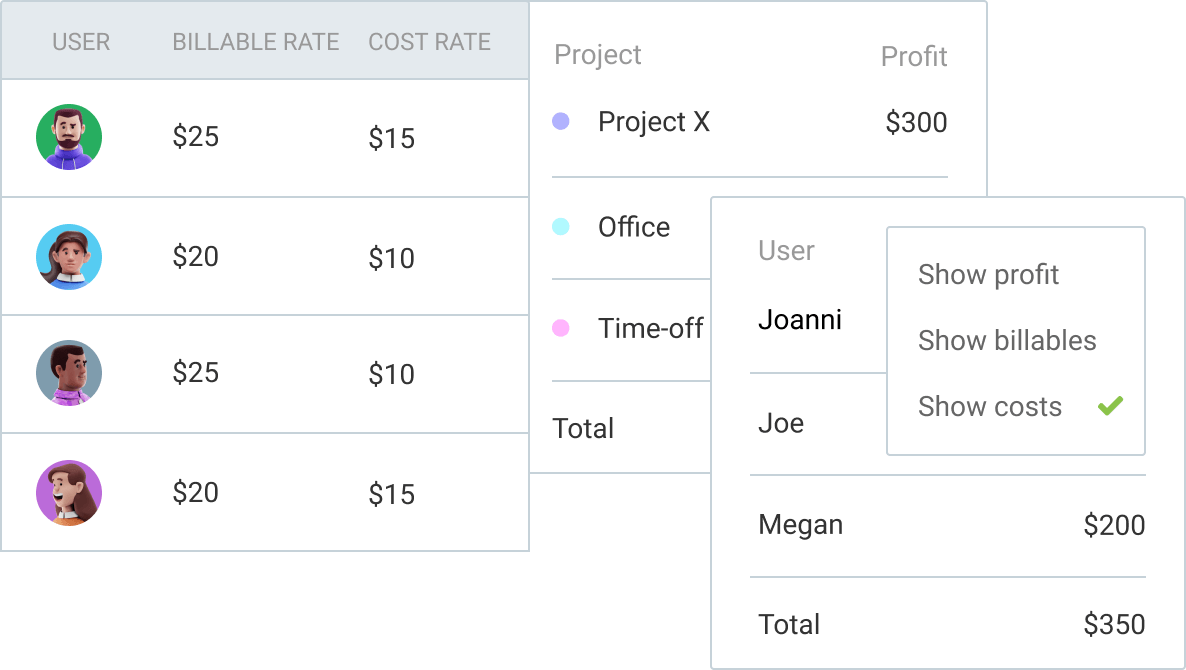Viewport: 1186px width, 670px height.
Task: Click the pink dot beside Time-off
Action: tap(561, 328)
